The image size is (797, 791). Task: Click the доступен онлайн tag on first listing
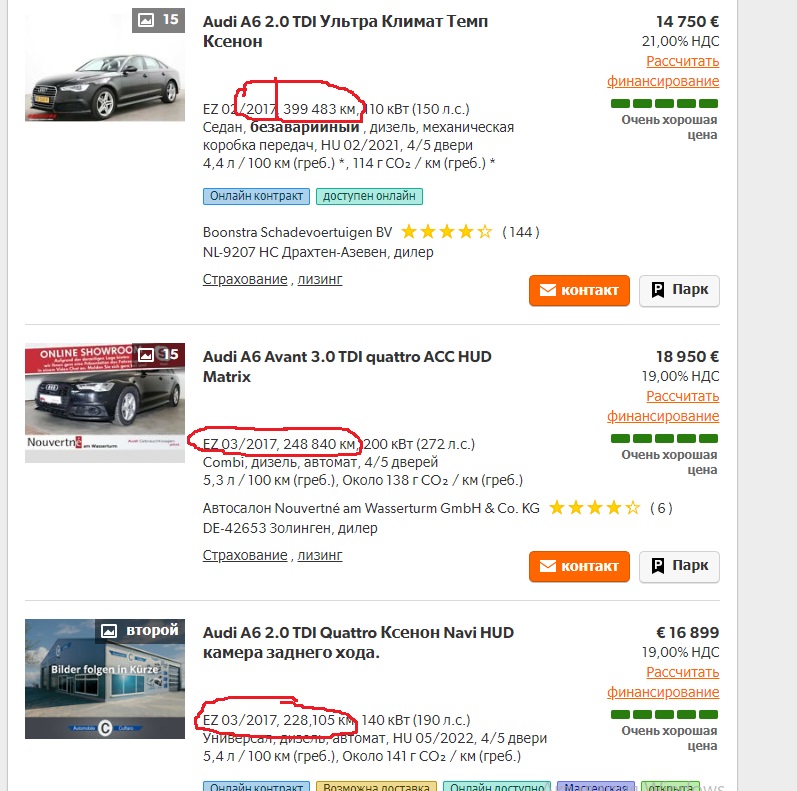pyautogui.click(x=369, y=196)
